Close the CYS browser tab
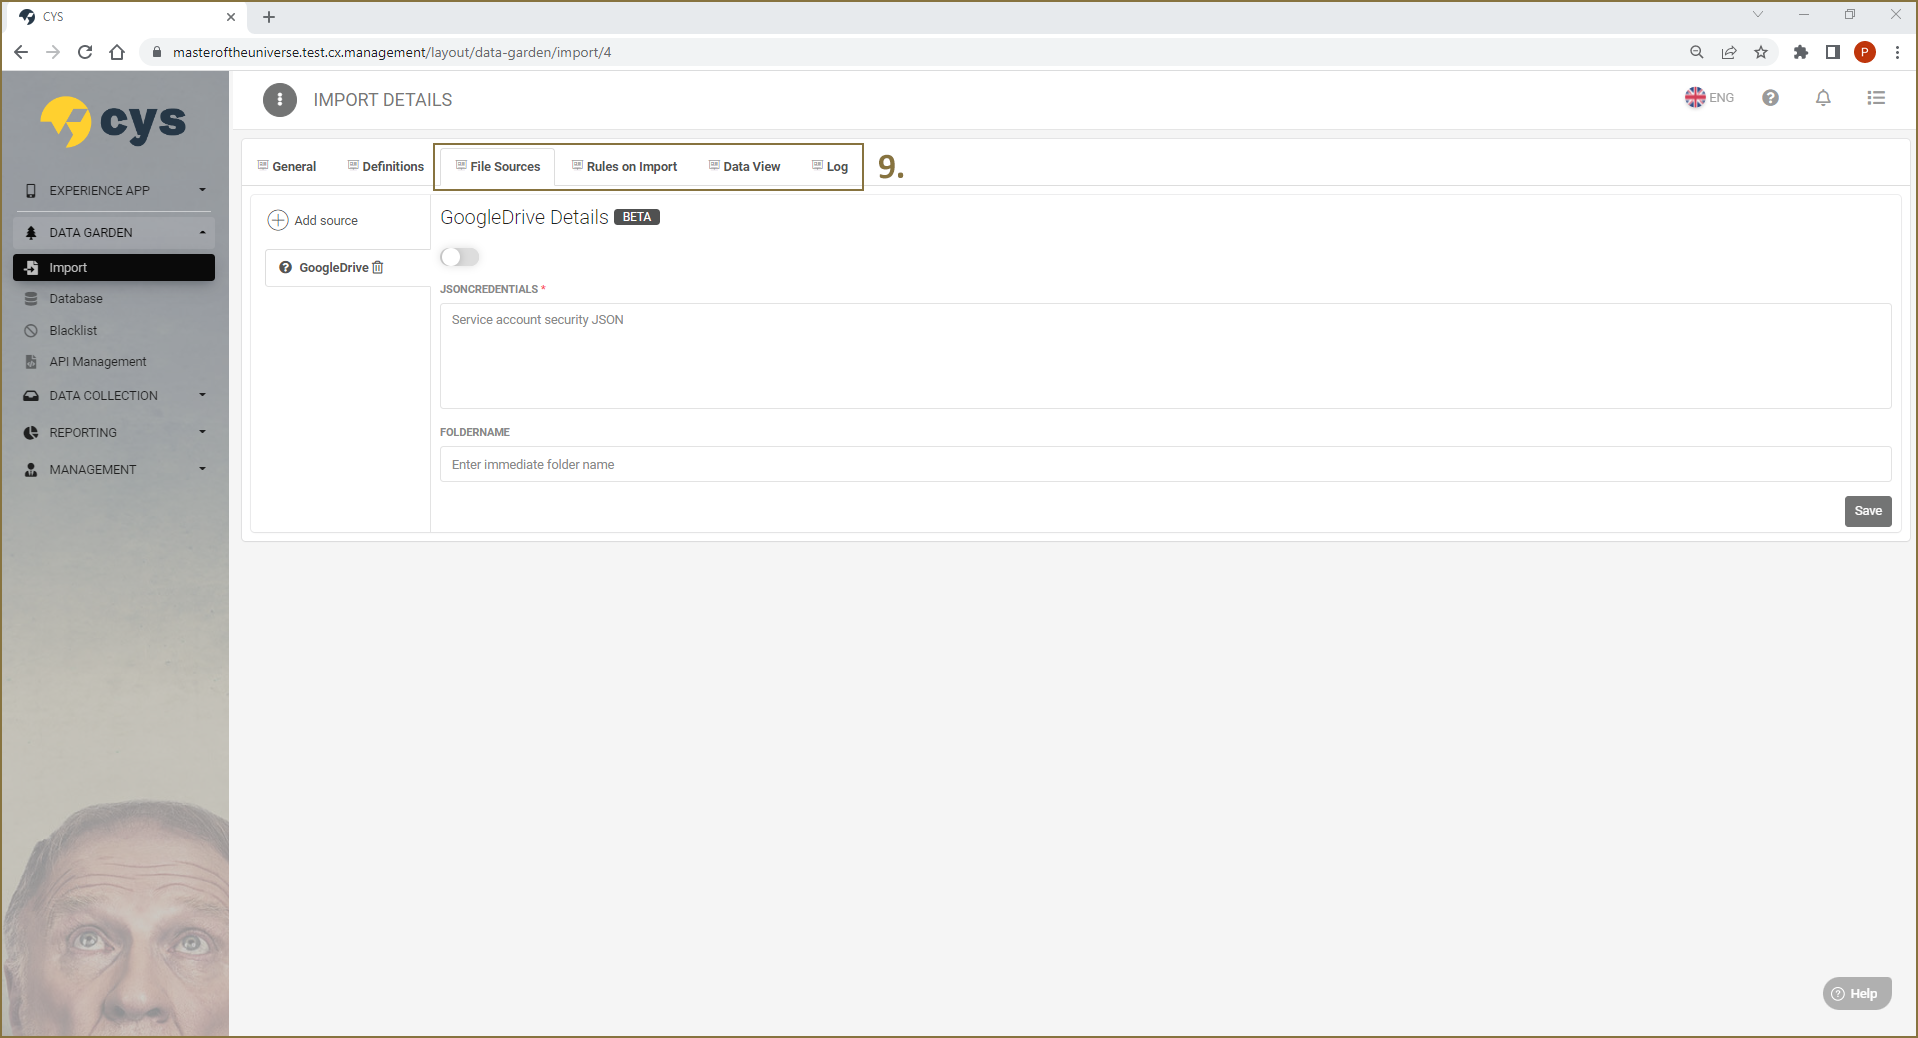Screen dimensions: 1918x1038 pyautogui.click(x=231, y=17)
